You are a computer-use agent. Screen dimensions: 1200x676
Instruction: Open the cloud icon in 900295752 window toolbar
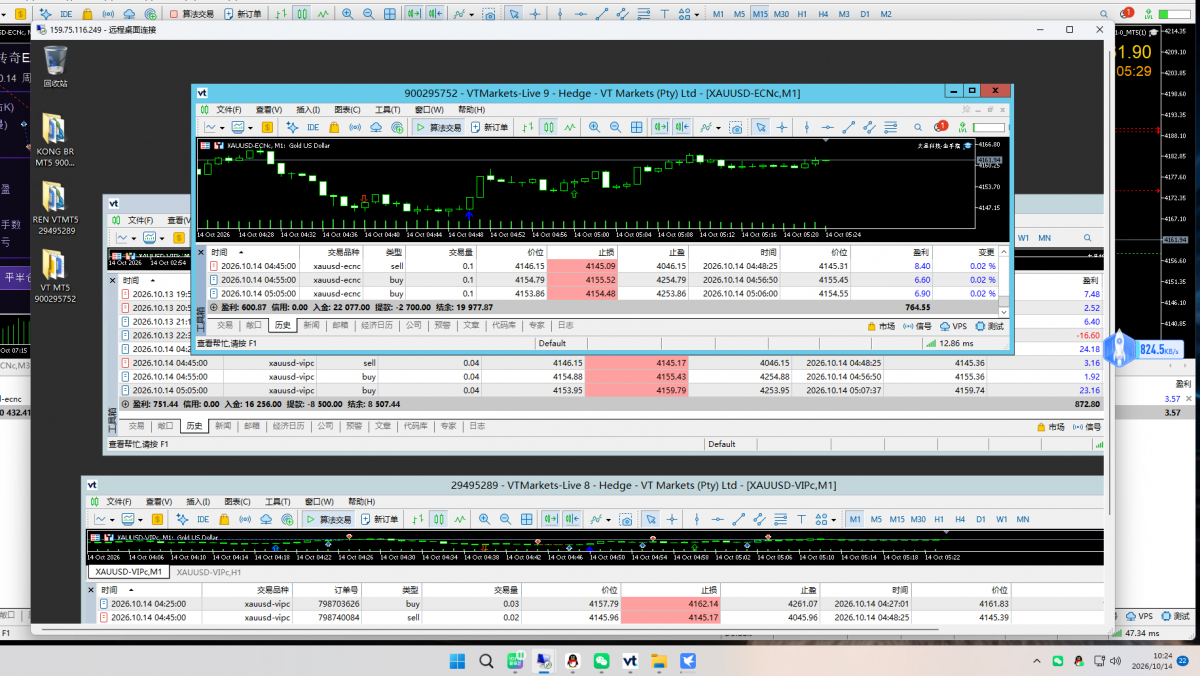click(x=376, y=127)
